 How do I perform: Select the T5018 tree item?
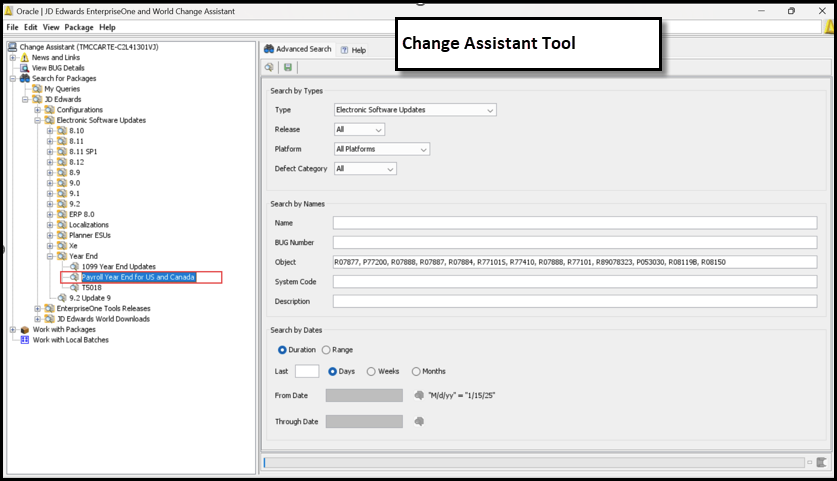click(91, 287)
